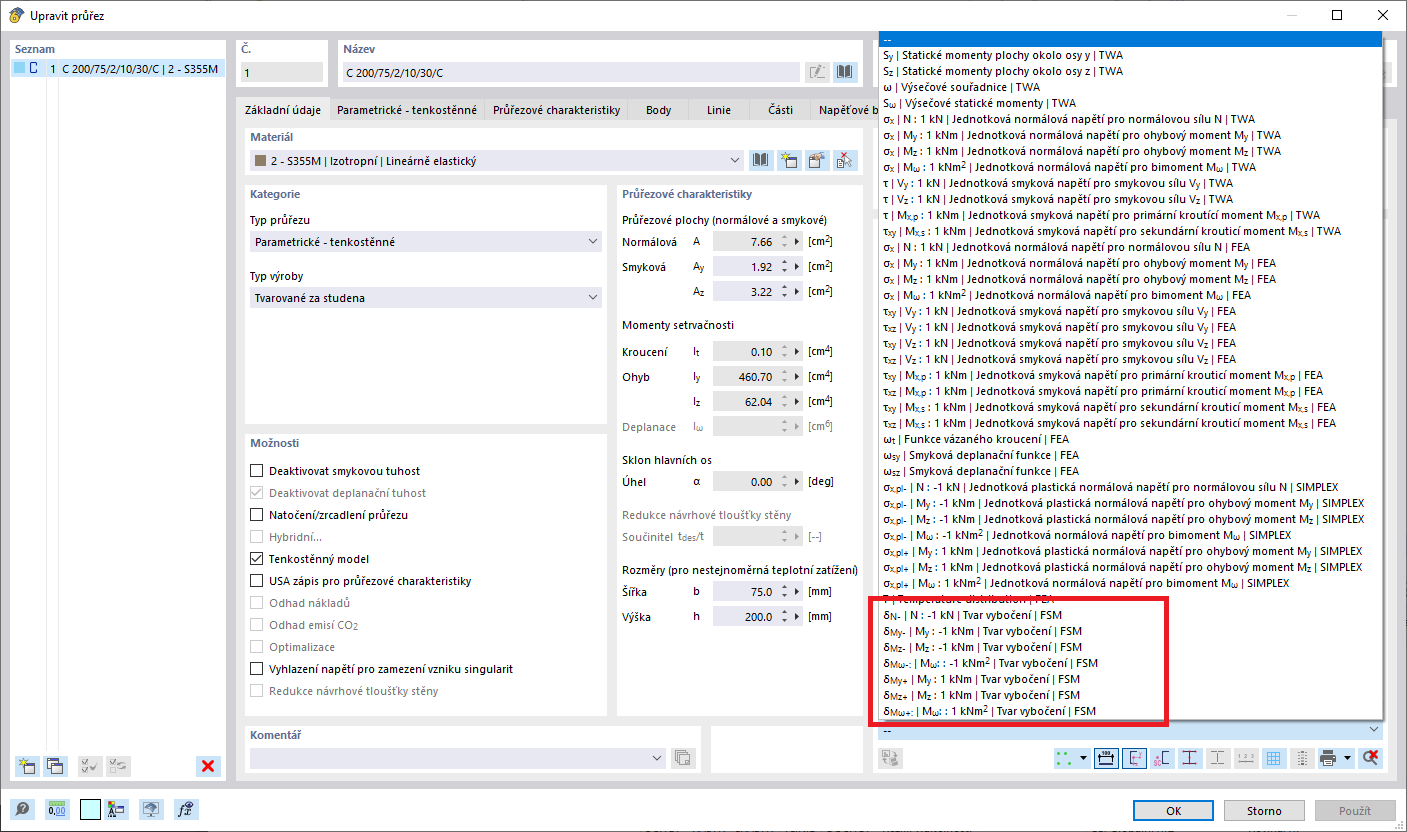Image resolution: width=1407 pixels, height=832 pixels.
Task: Open the cross-section library beside the name field
Action: 846,72
